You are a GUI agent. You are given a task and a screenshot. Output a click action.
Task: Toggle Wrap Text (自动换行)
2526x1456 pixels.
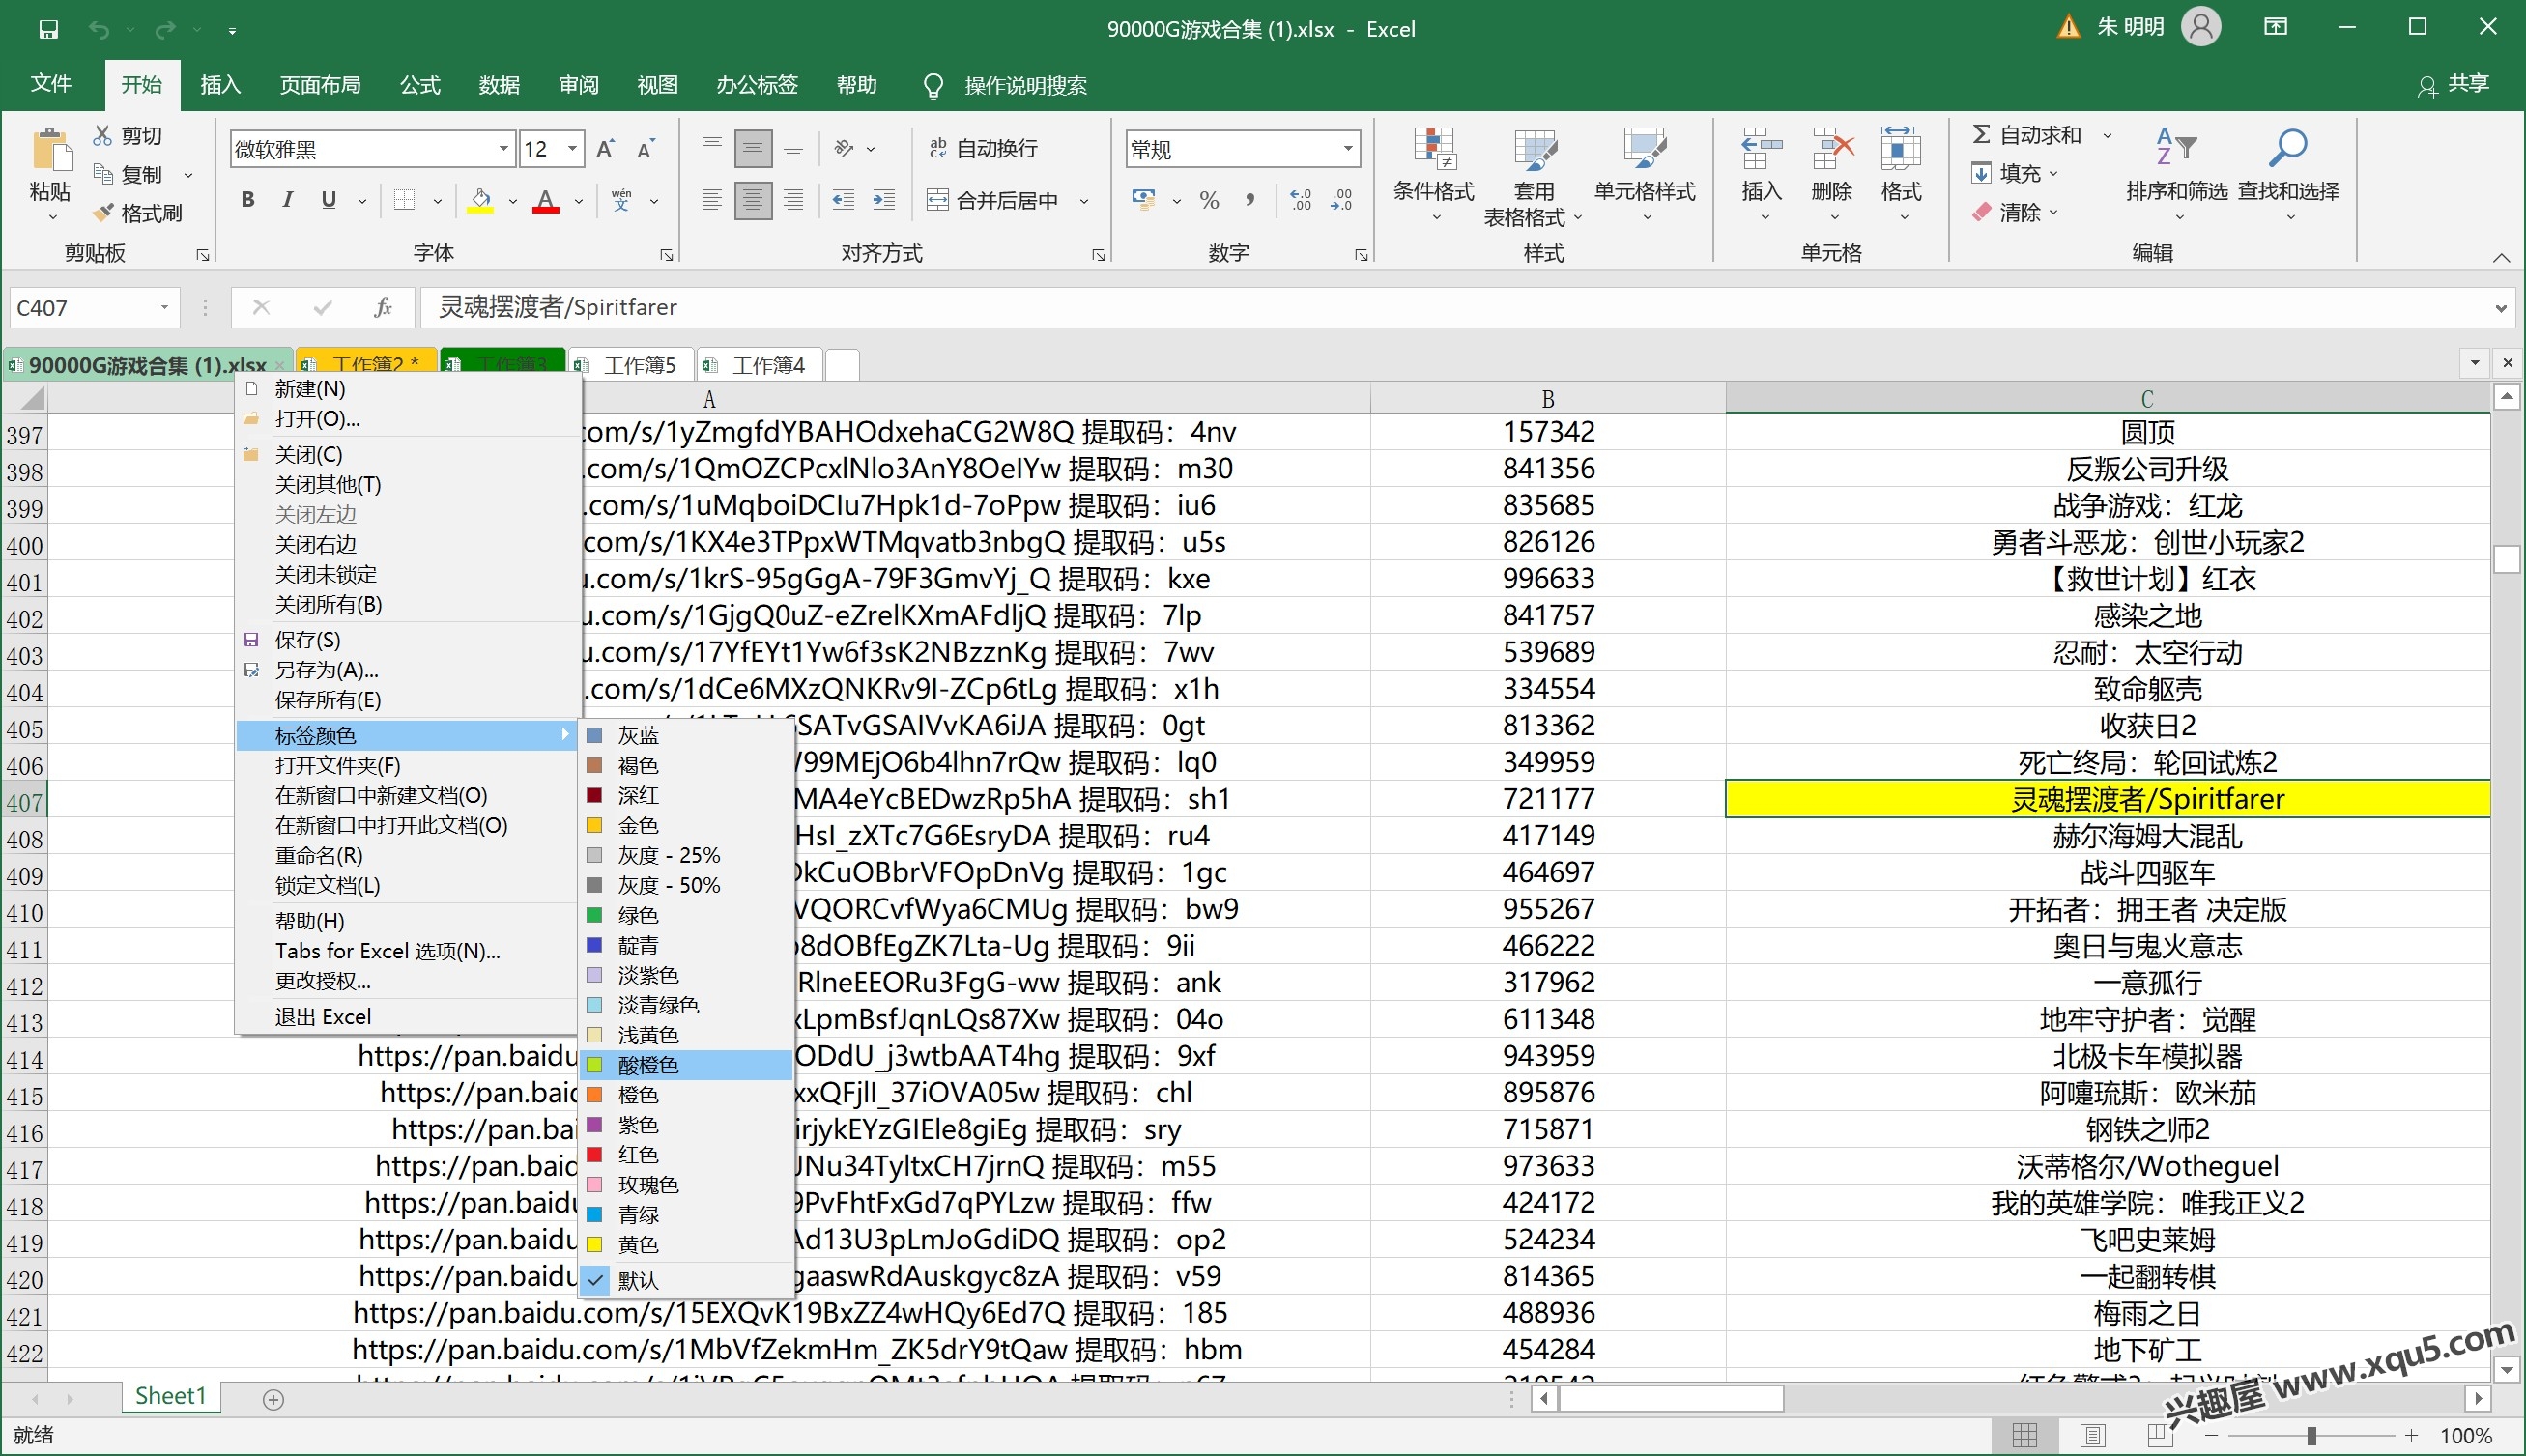[x=983, y=148]
